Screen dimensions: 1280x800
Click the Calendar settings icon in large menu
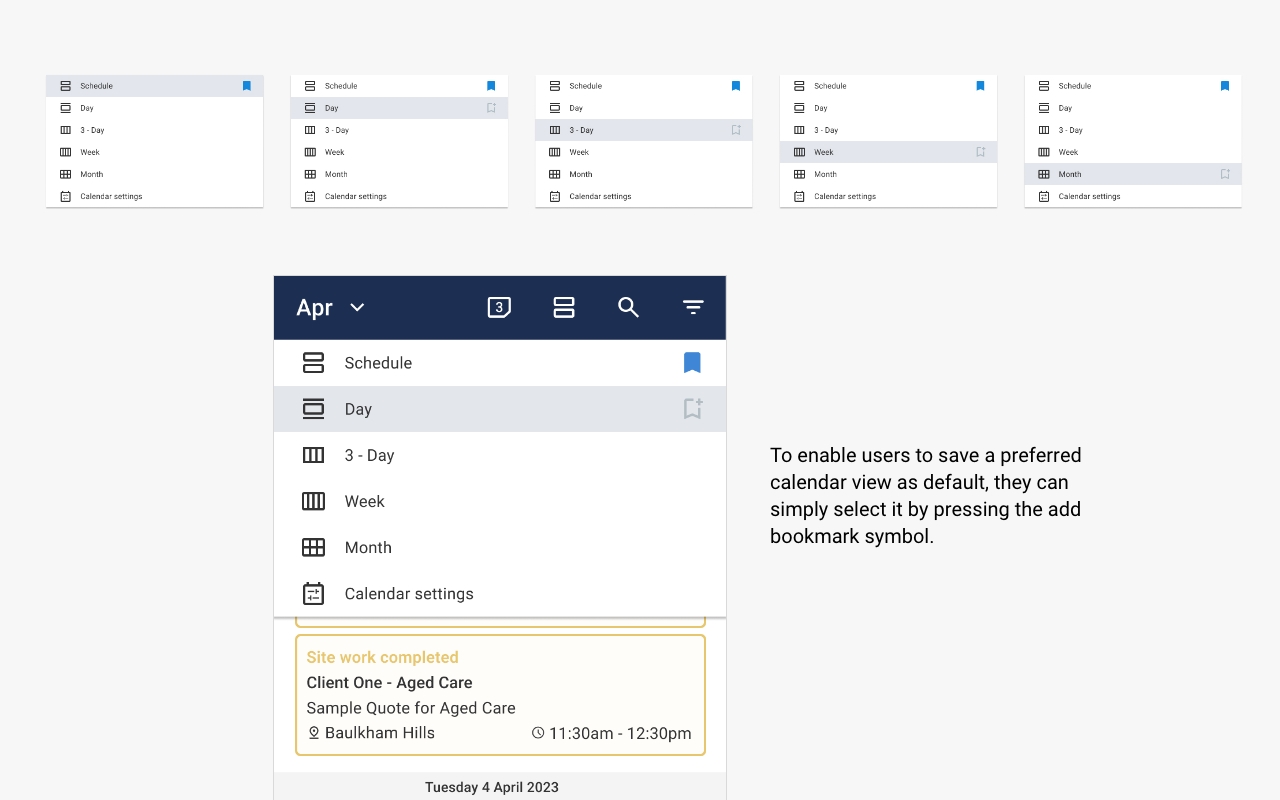click(x=313, y=594)
